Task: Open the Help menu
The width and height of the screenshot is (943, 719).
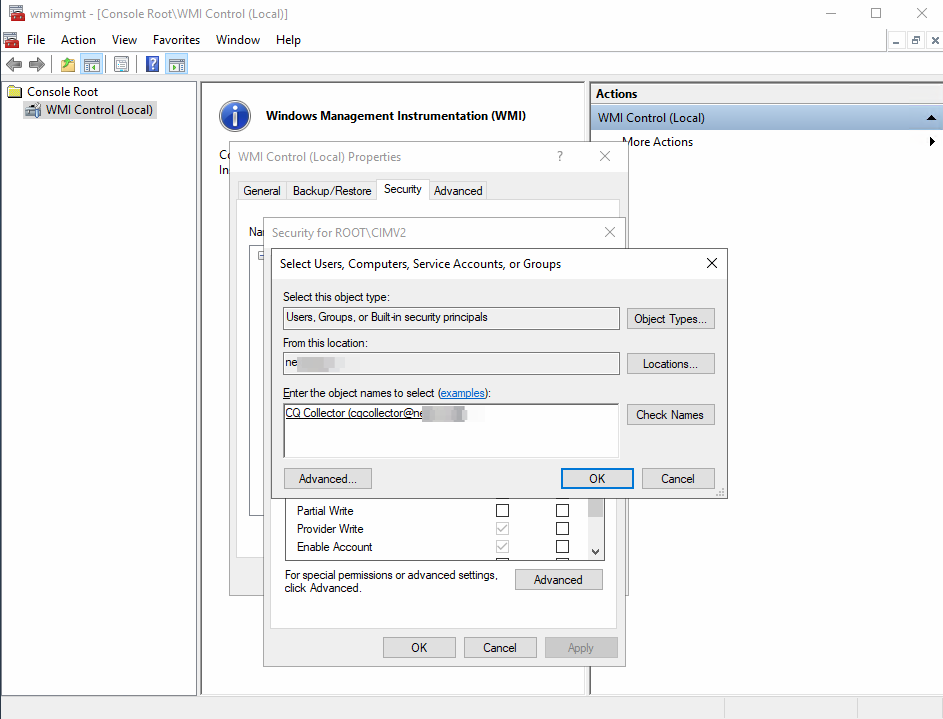Action: pos(288,40)
